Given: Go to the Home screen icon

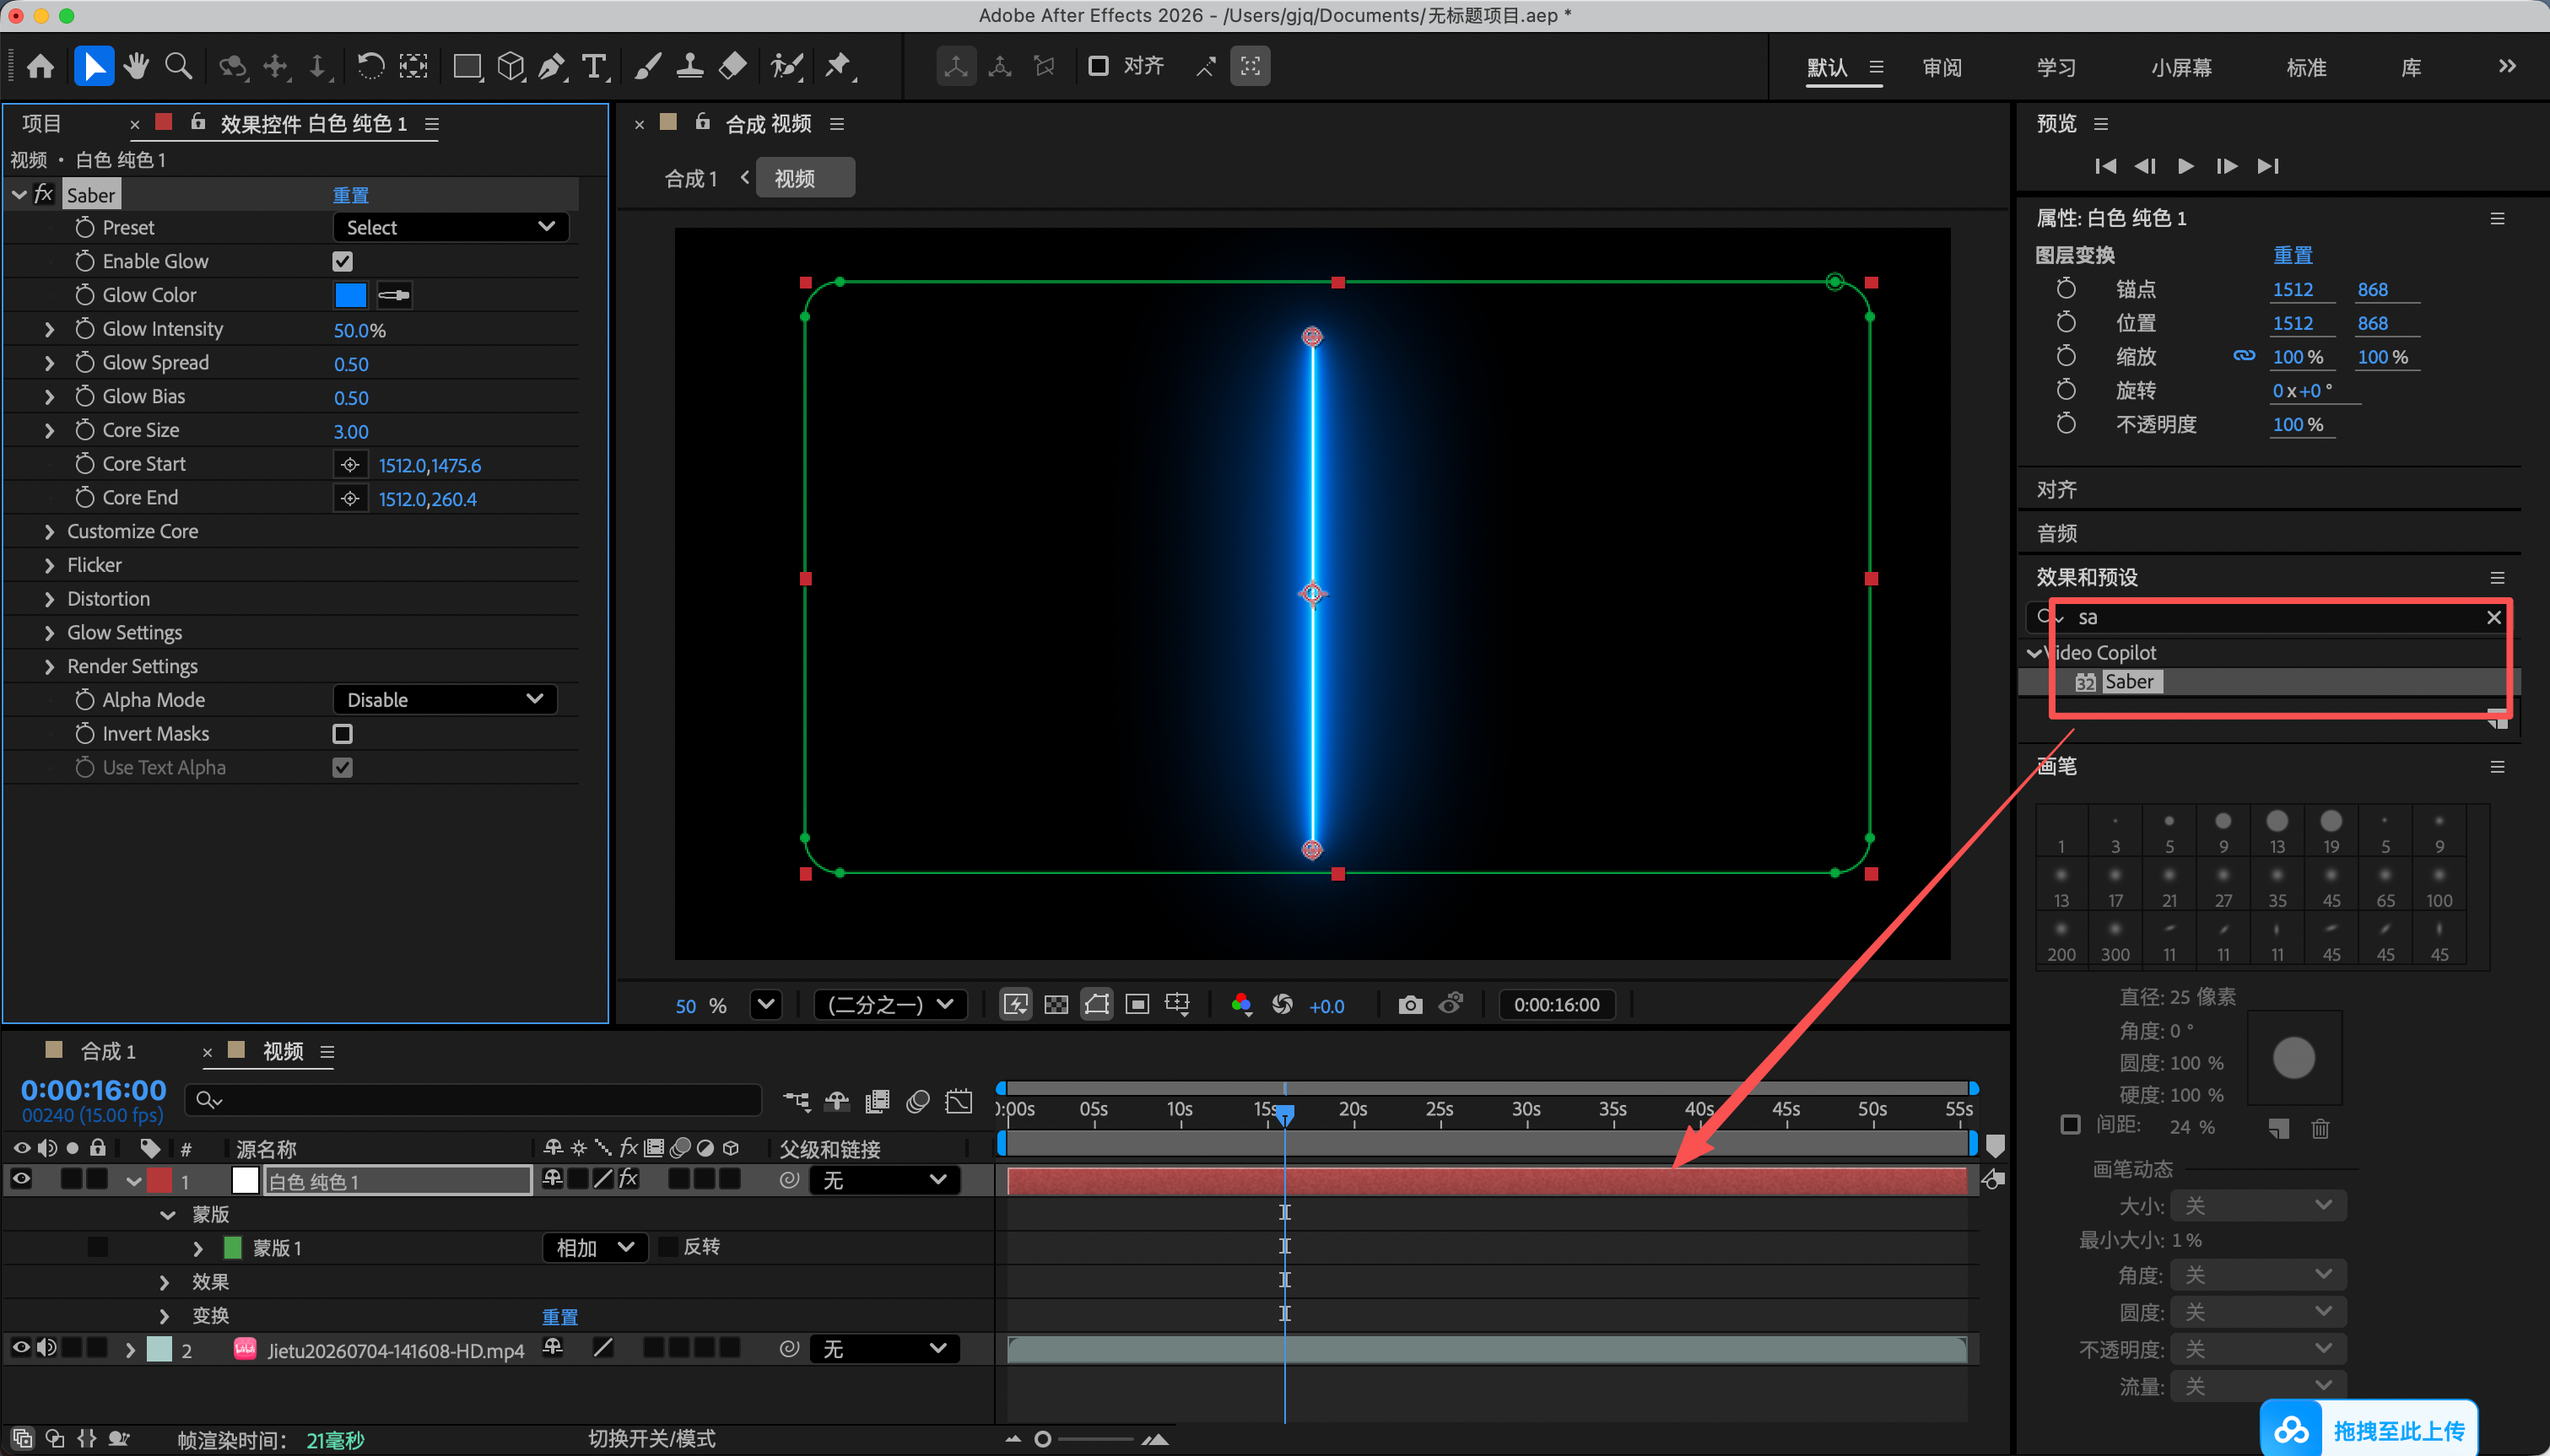Looking at the screenshot, I should point(40,67).
